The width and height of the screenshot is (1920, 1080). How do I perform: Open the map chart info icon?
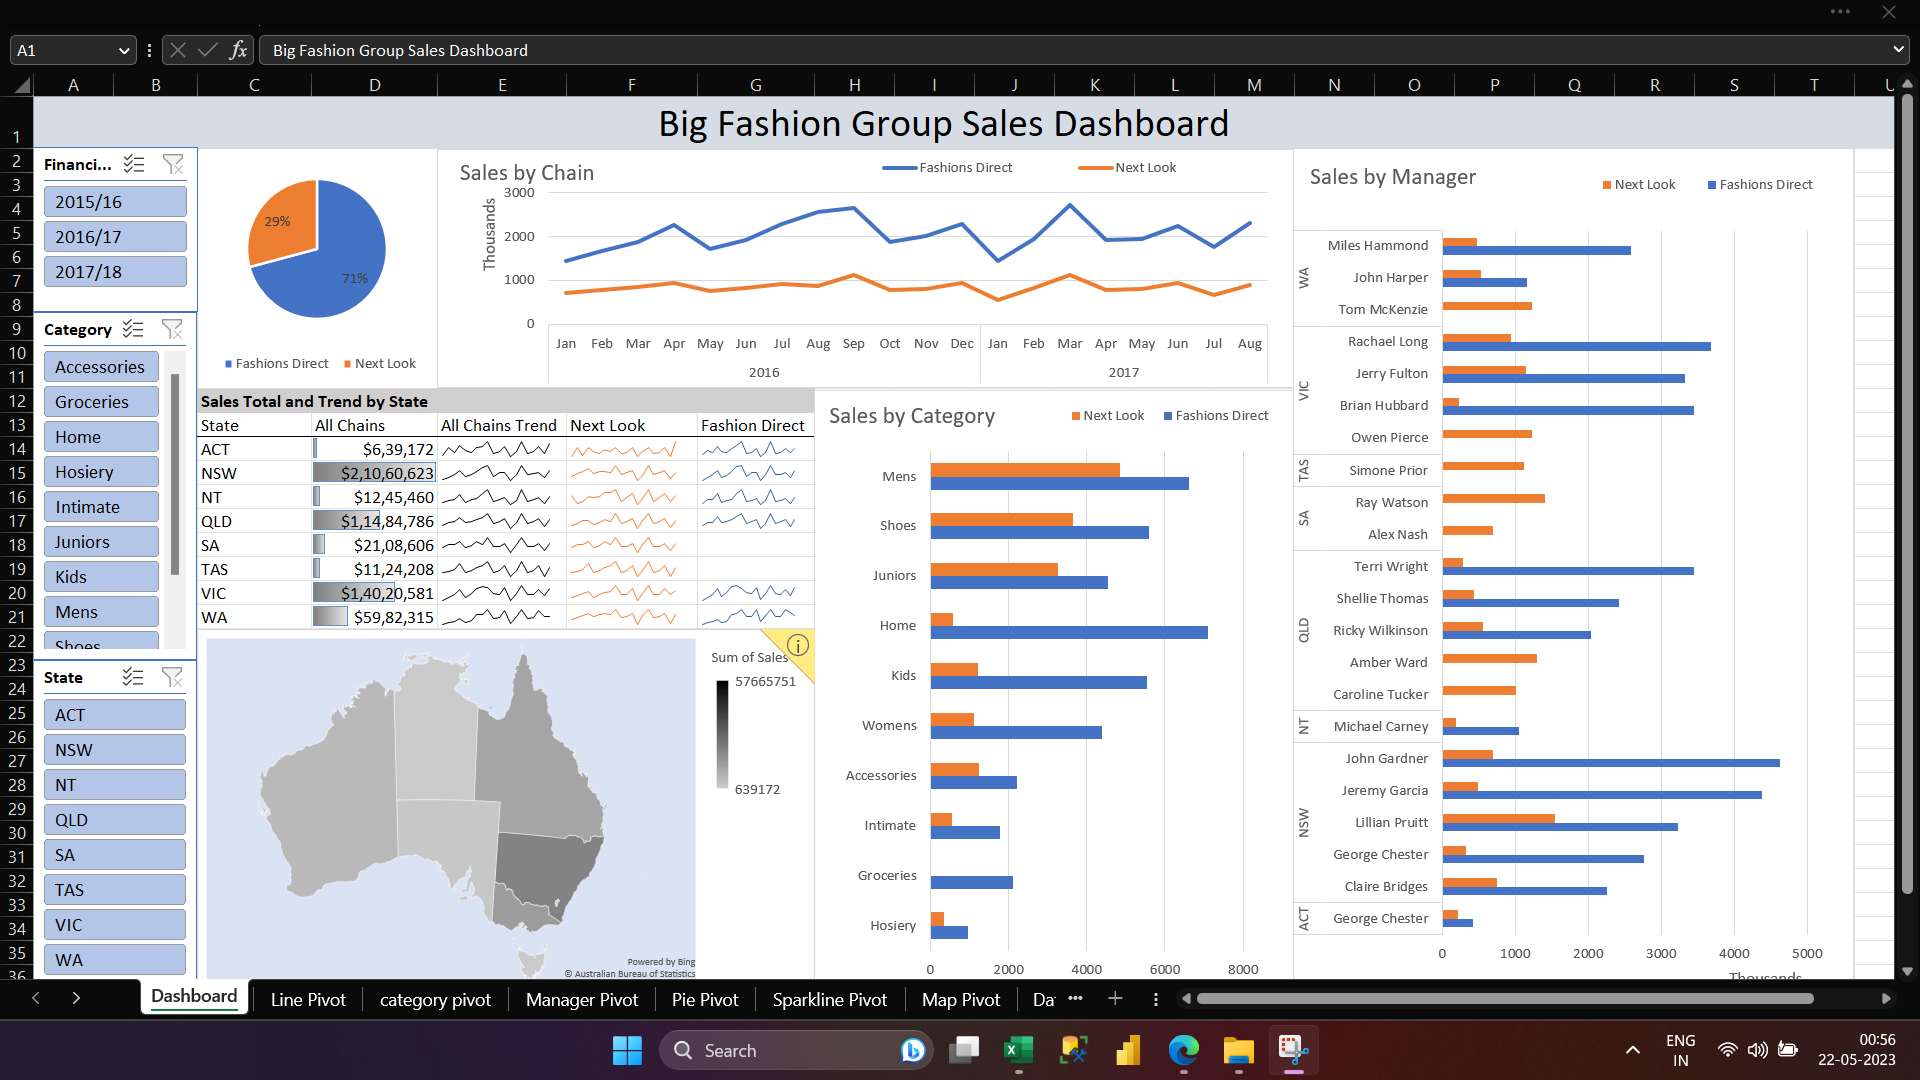pos(798,645)
